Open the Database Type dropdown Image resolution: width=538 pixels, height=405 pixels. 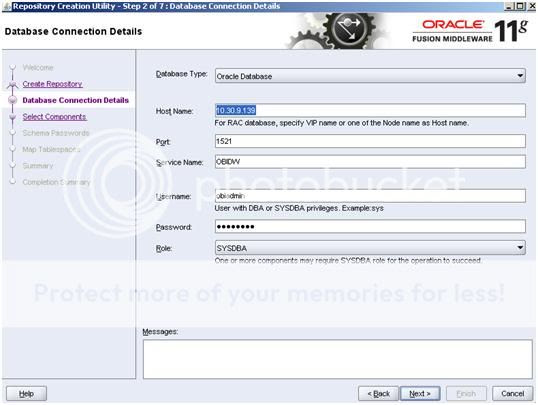click(370, 76)
